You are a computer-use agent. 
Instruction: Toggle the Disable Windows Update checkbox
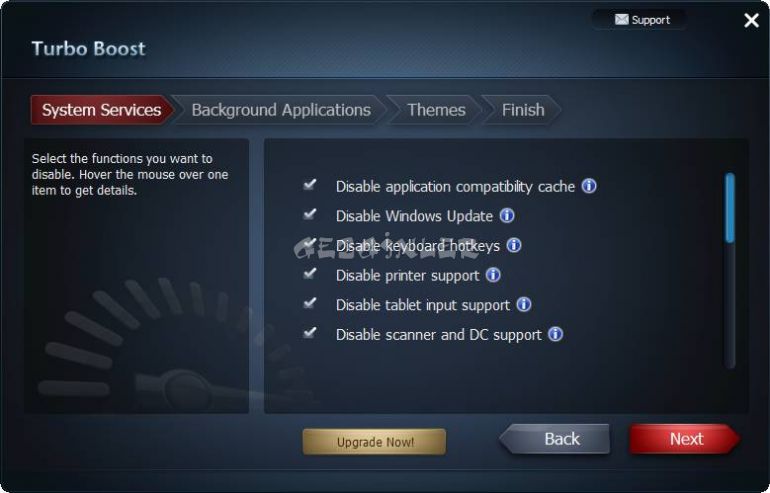(309, 215)
